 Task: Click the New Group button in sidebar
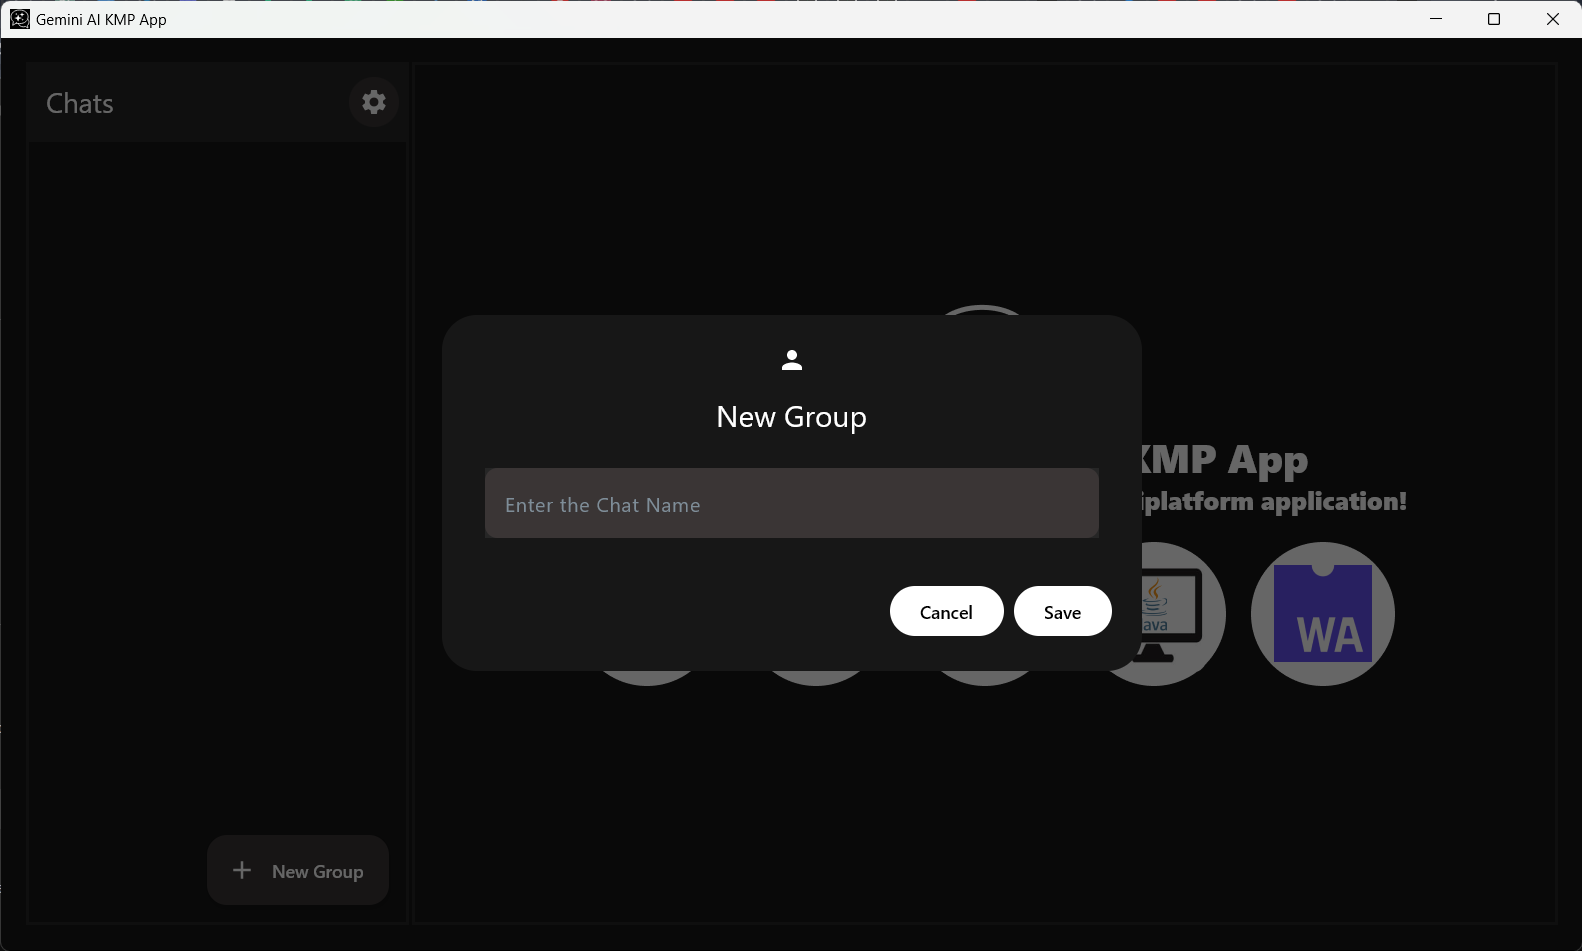[298, 870]
